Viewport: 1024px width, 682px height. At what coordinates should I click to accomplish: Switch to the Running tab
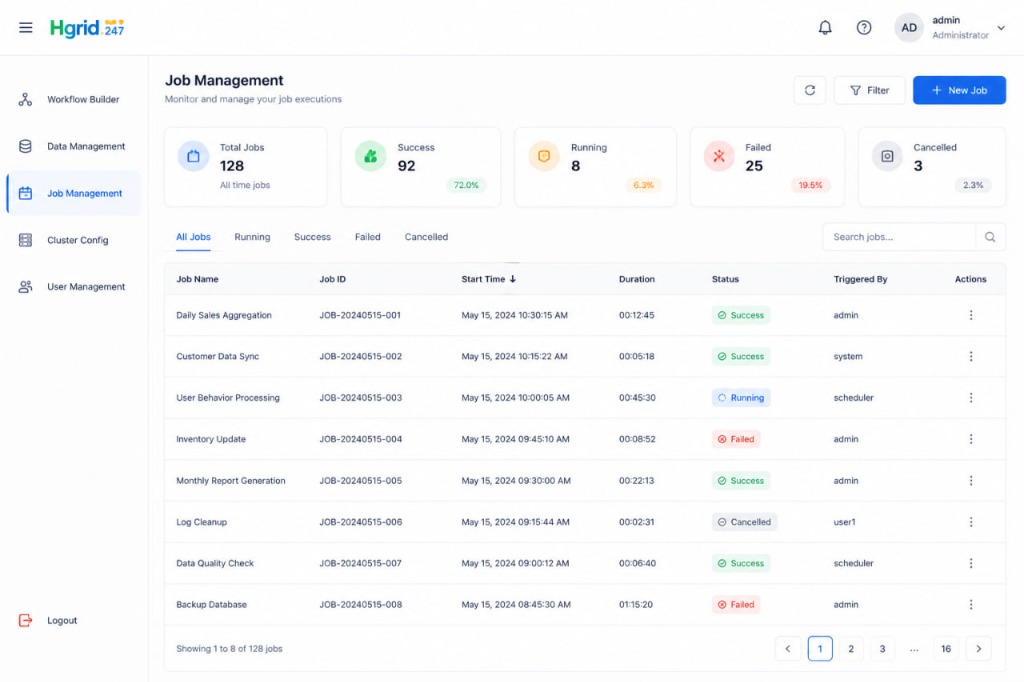(252, 236)
